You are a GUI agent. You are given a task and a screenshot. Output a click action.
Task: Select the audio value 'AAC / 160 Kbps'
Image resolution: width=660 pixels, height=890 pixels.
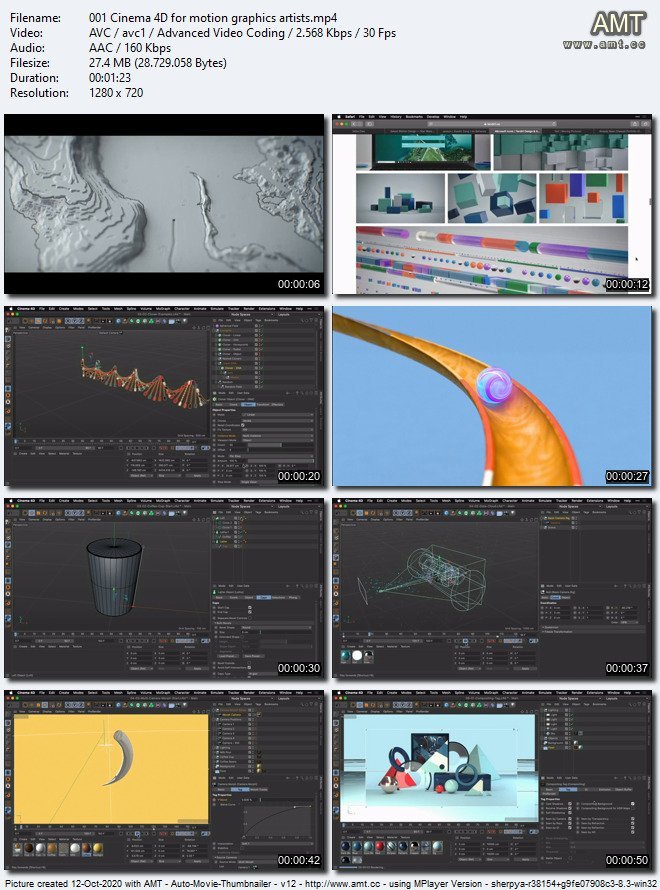coord(130,48)
